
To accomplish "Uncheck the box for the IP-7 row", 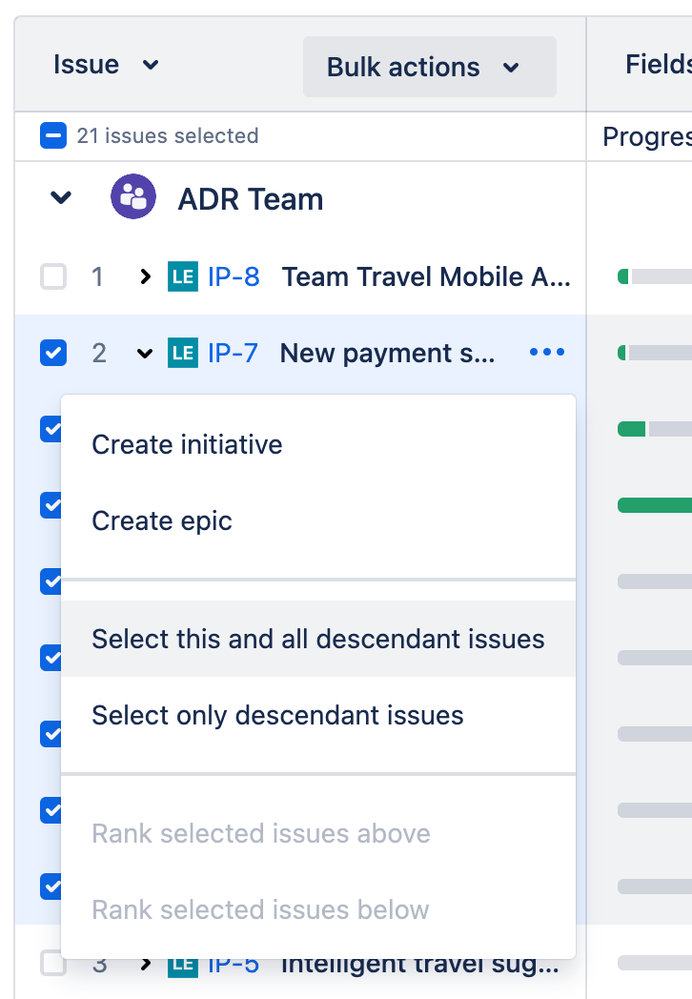I will point(54,353).
